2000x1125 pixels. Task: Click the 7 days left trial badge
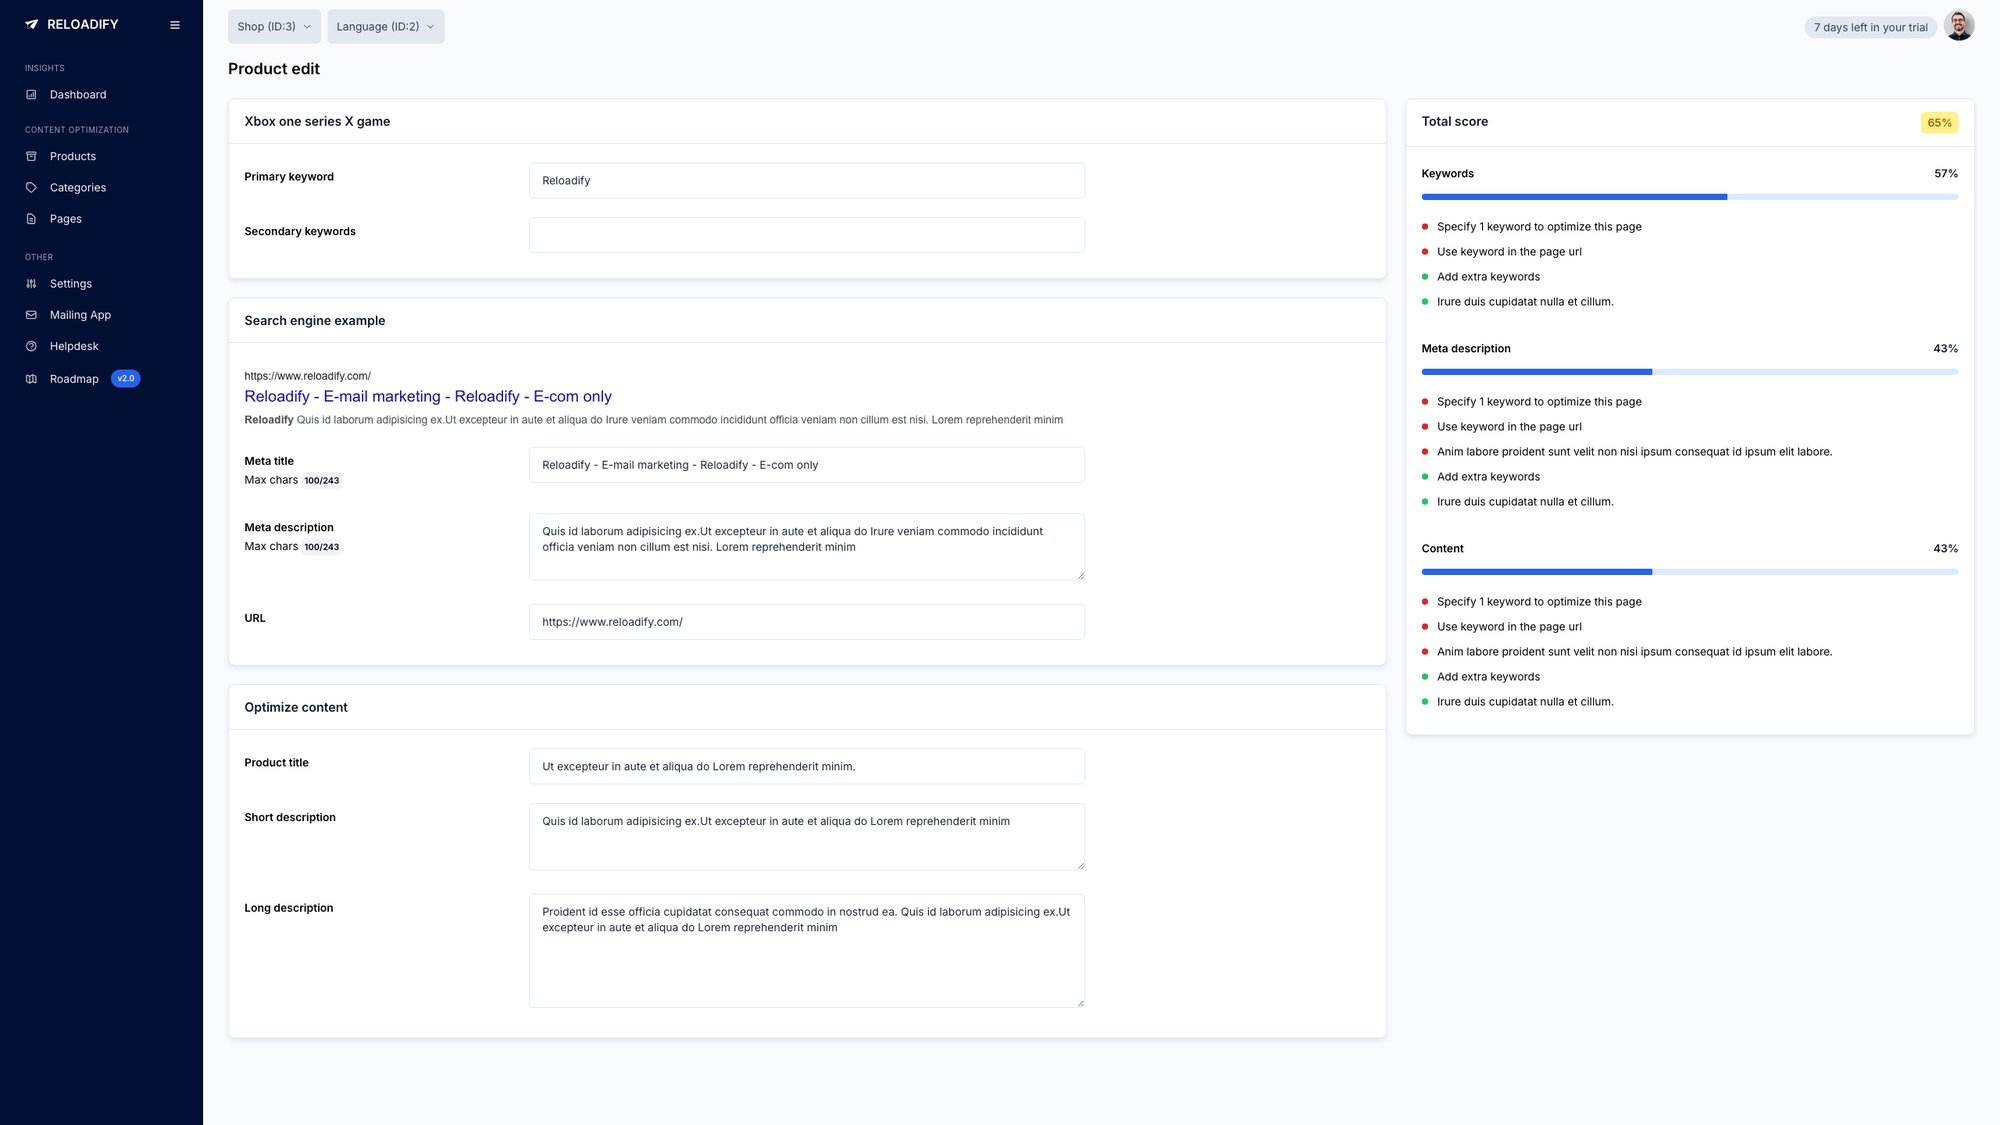click(x=1870, y=27)
